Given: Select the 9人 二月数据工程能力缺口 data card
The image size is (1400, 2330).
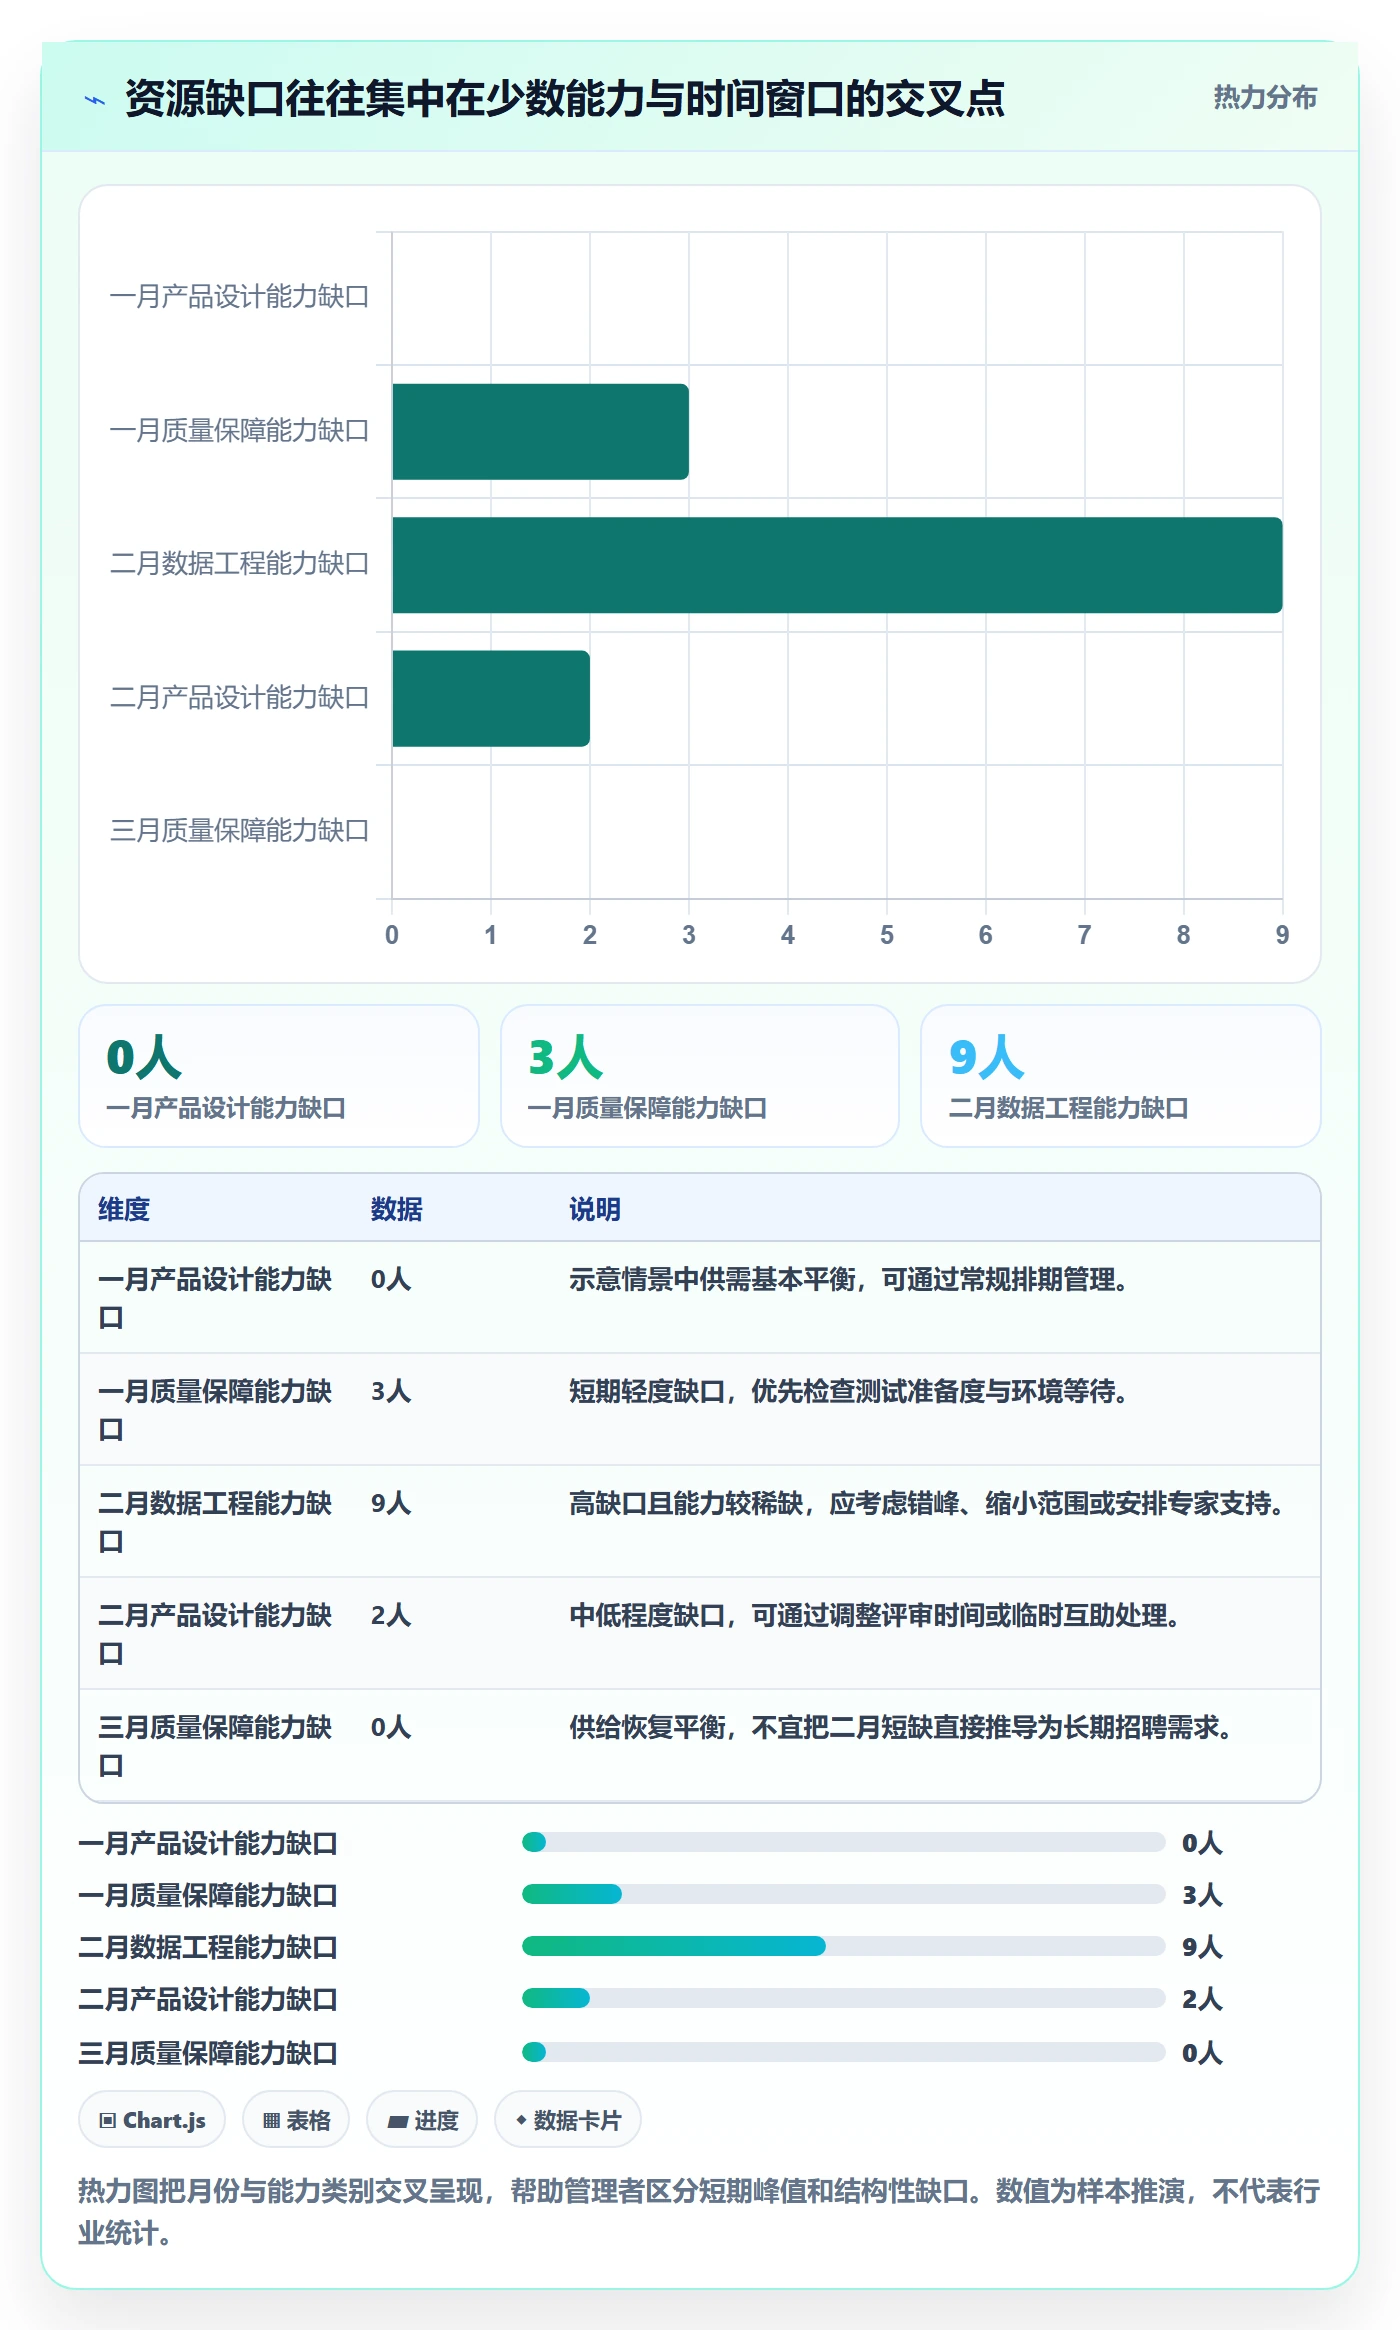Looking at the screenshot, I should [x=1121, y=1075].
